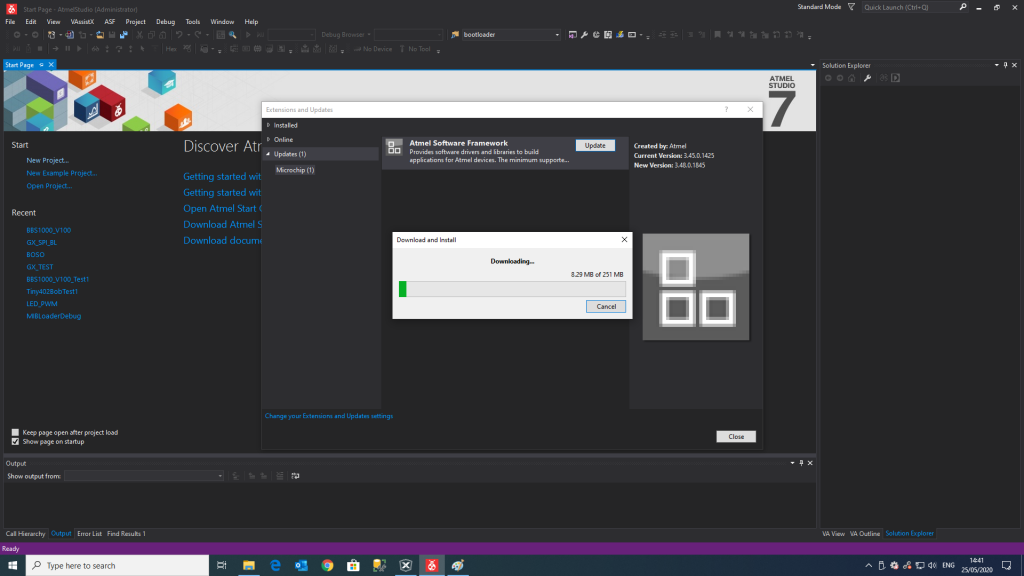The image size is (1024, 576).
Task: Click the Find in Files magnifier icon
Action: coord(232,35)
